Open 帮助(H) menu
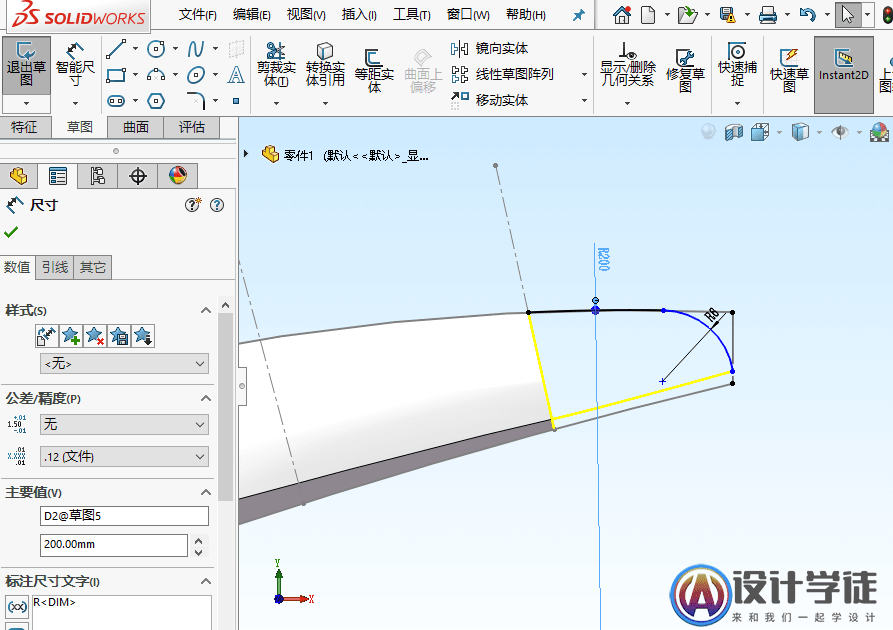The height and width of the screenshot is (630, 893). [x=526, y=15]
